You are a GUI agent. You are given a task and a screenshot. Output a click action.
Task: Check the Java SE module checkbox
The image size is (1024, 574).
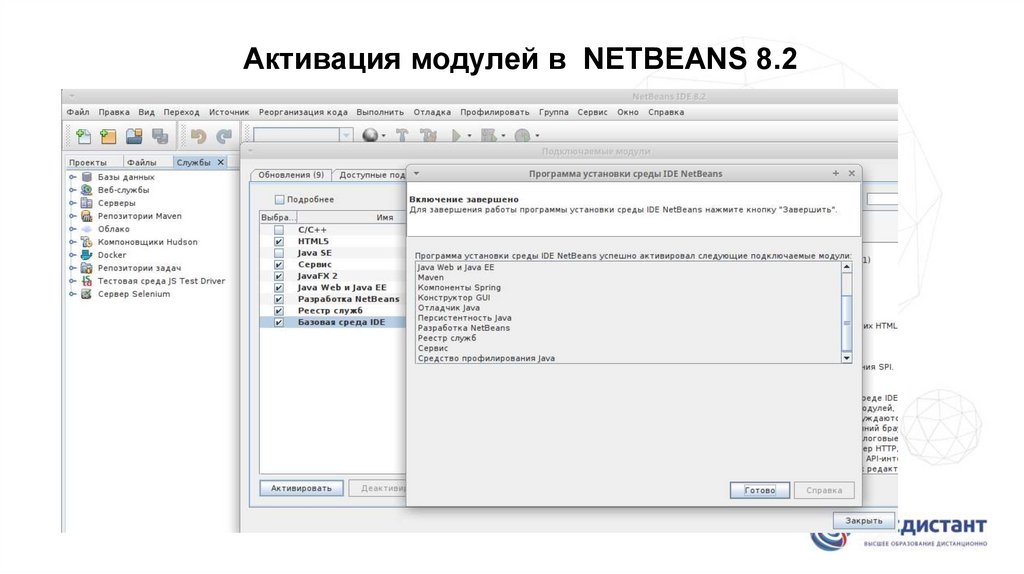coord(279,253)
